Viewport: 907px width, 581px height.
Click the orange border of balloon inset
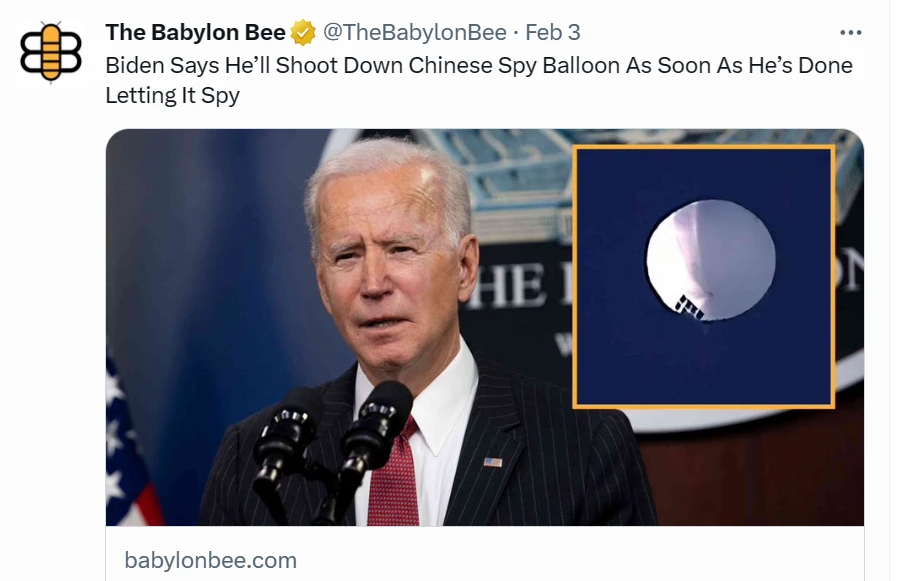[703, 147]
